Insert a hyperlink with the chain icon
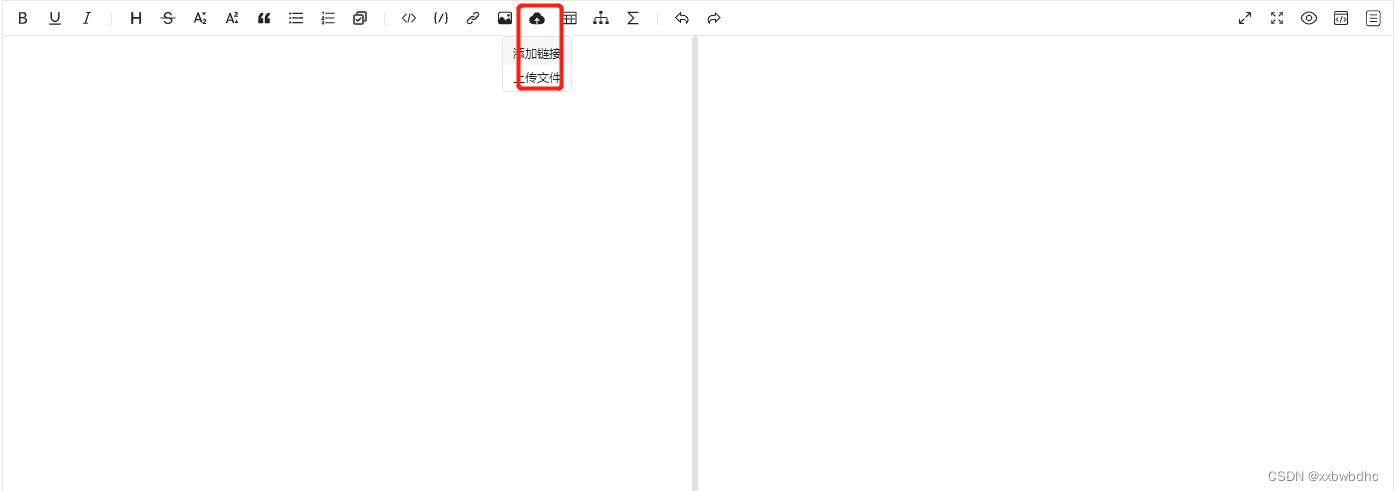The image size is (1394, 491). coord(473,18)
